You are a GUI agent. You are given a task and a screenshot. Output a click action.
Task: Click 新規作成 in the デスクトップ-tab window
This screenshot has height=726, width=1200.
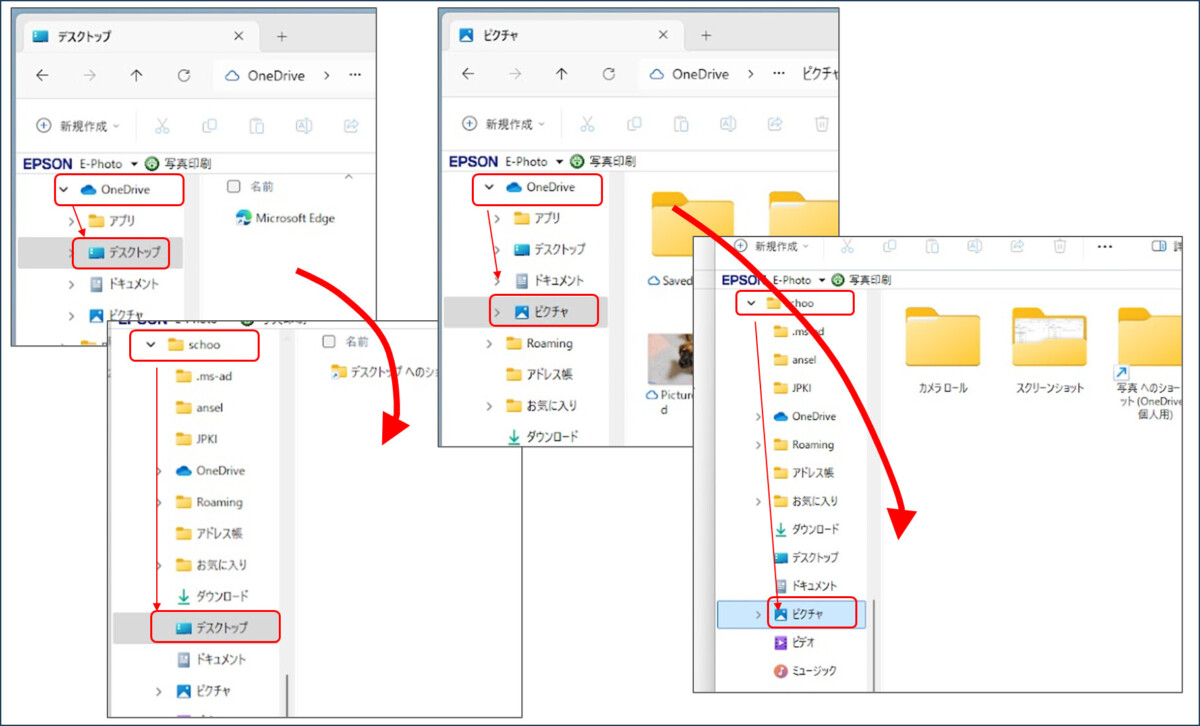click(x=78, y=126)
